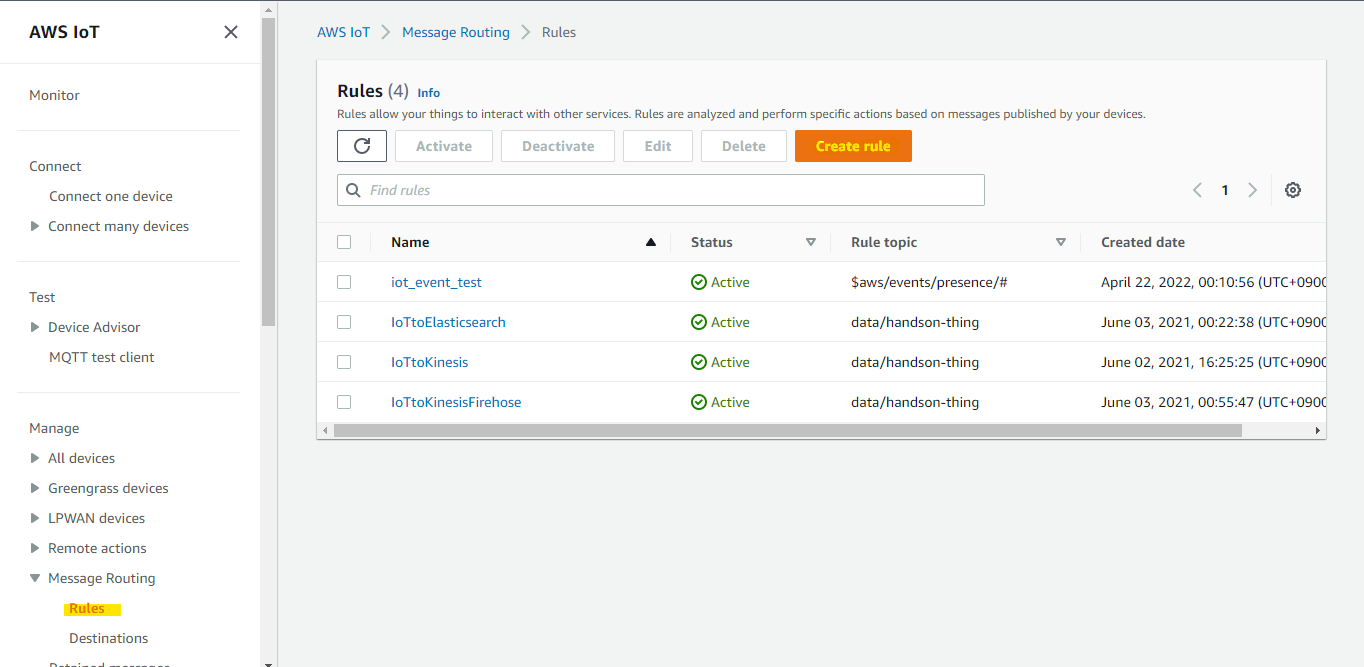Check the IoTtoKinesisFirehose rule checkbox
1364x667 pixels.
coord(344,402)
